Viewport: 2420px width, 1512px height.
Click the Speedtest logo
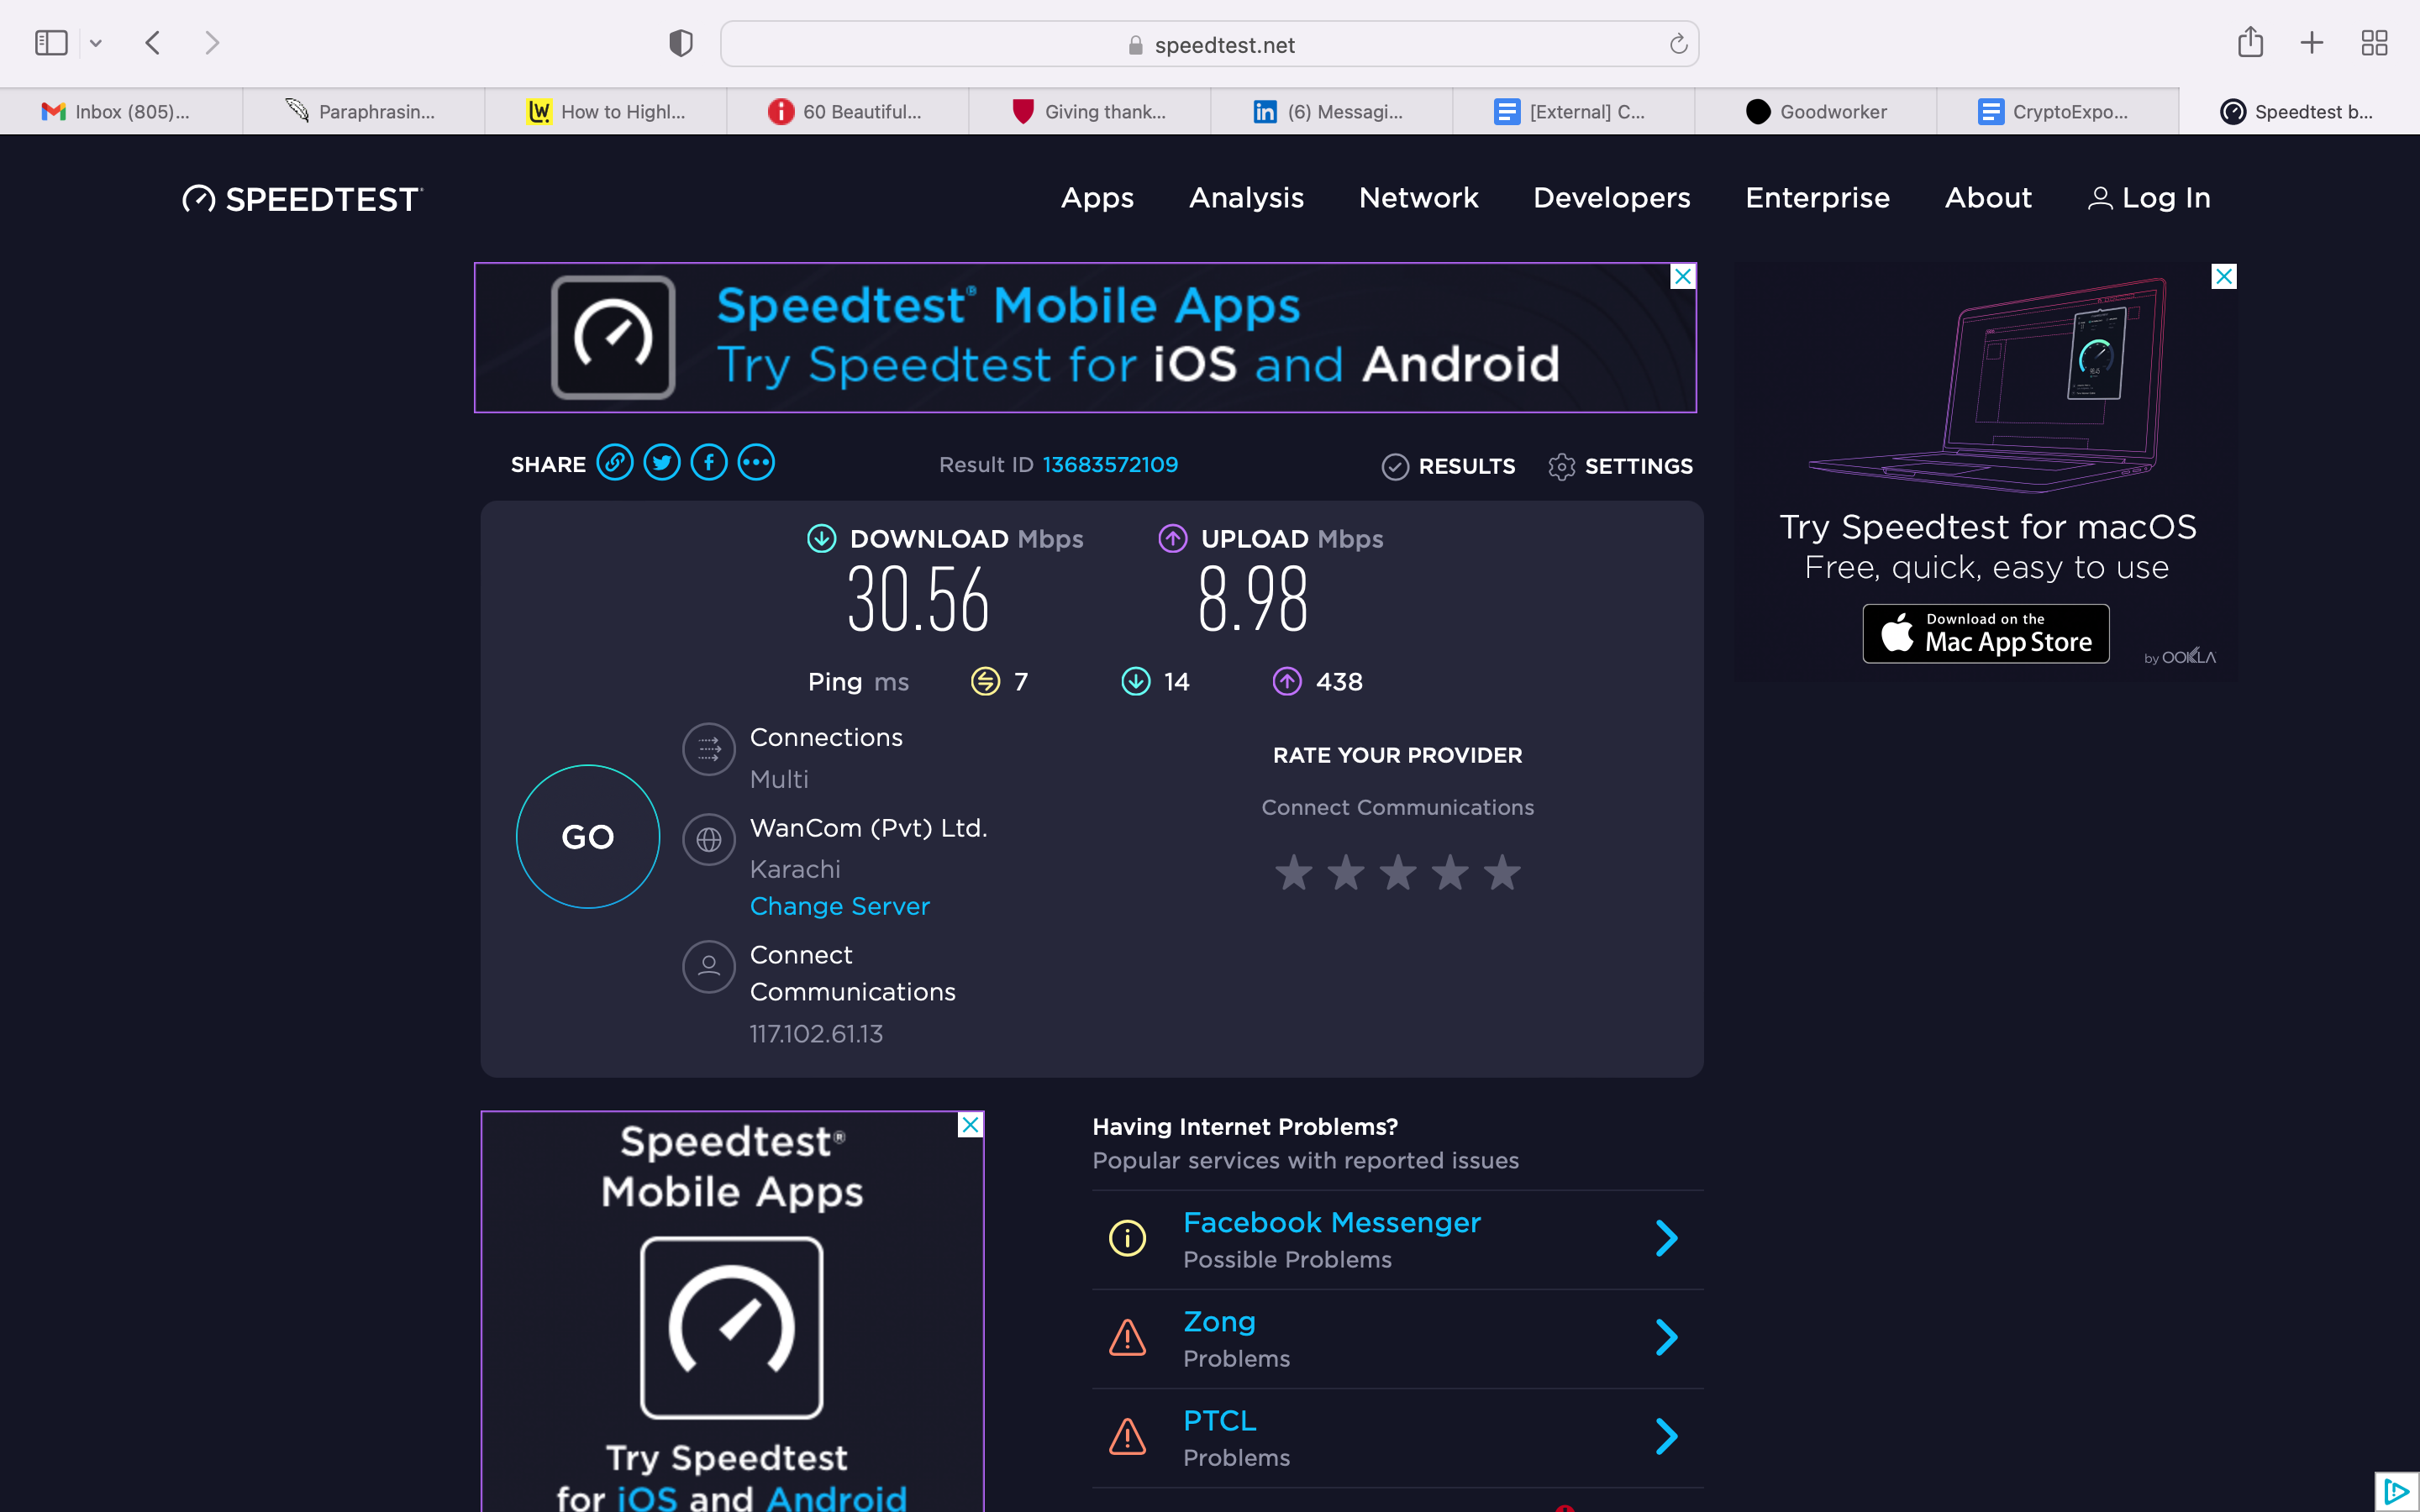[x=302, y=199]
